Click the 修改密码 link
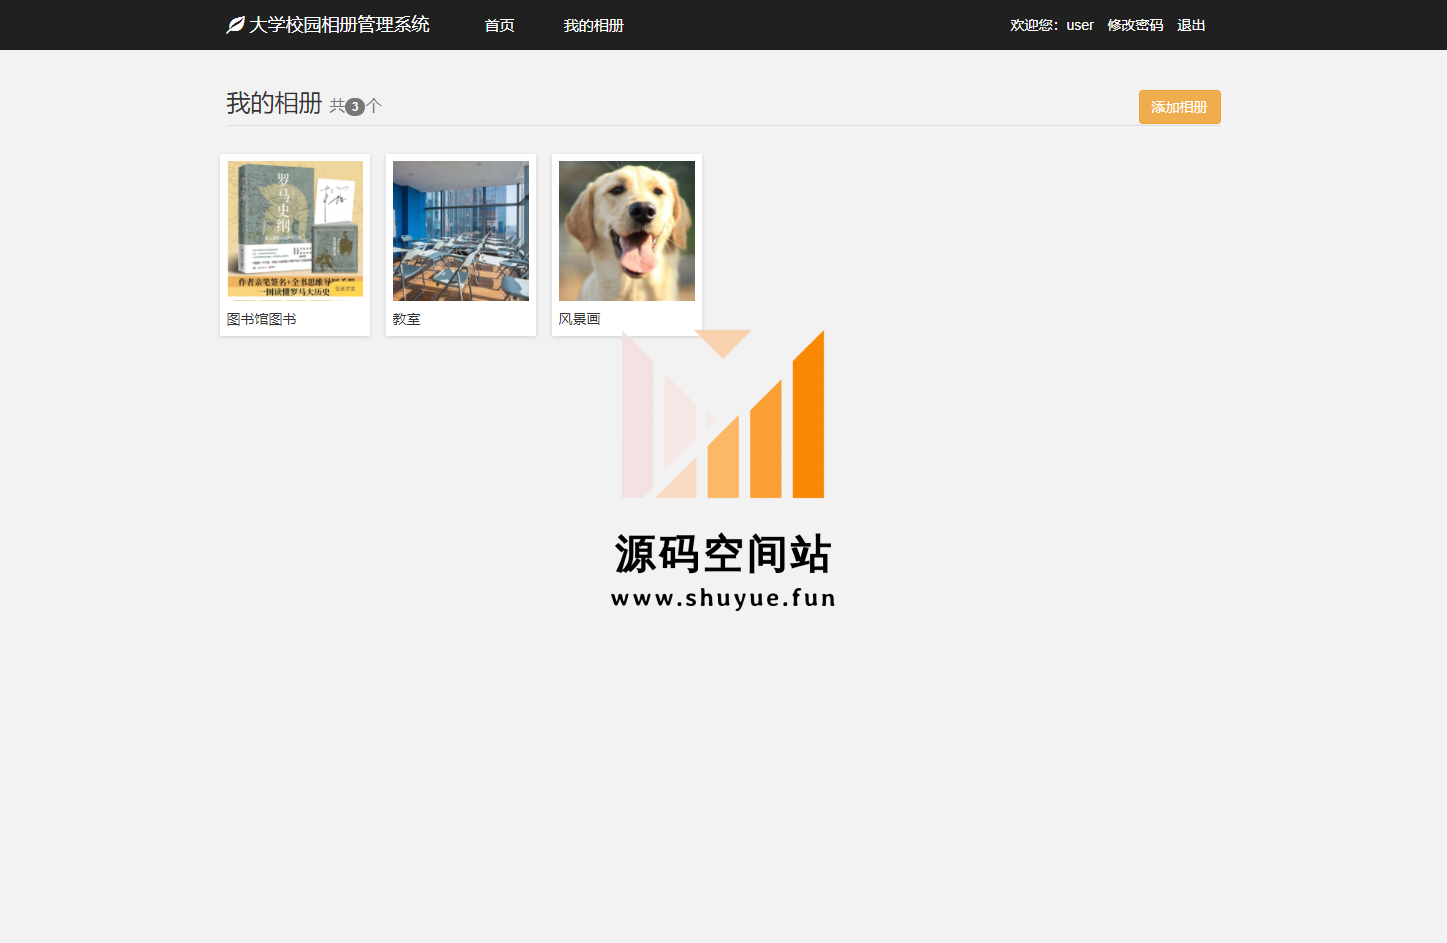The image size is (1447, 943). [x=1135, y=25]
